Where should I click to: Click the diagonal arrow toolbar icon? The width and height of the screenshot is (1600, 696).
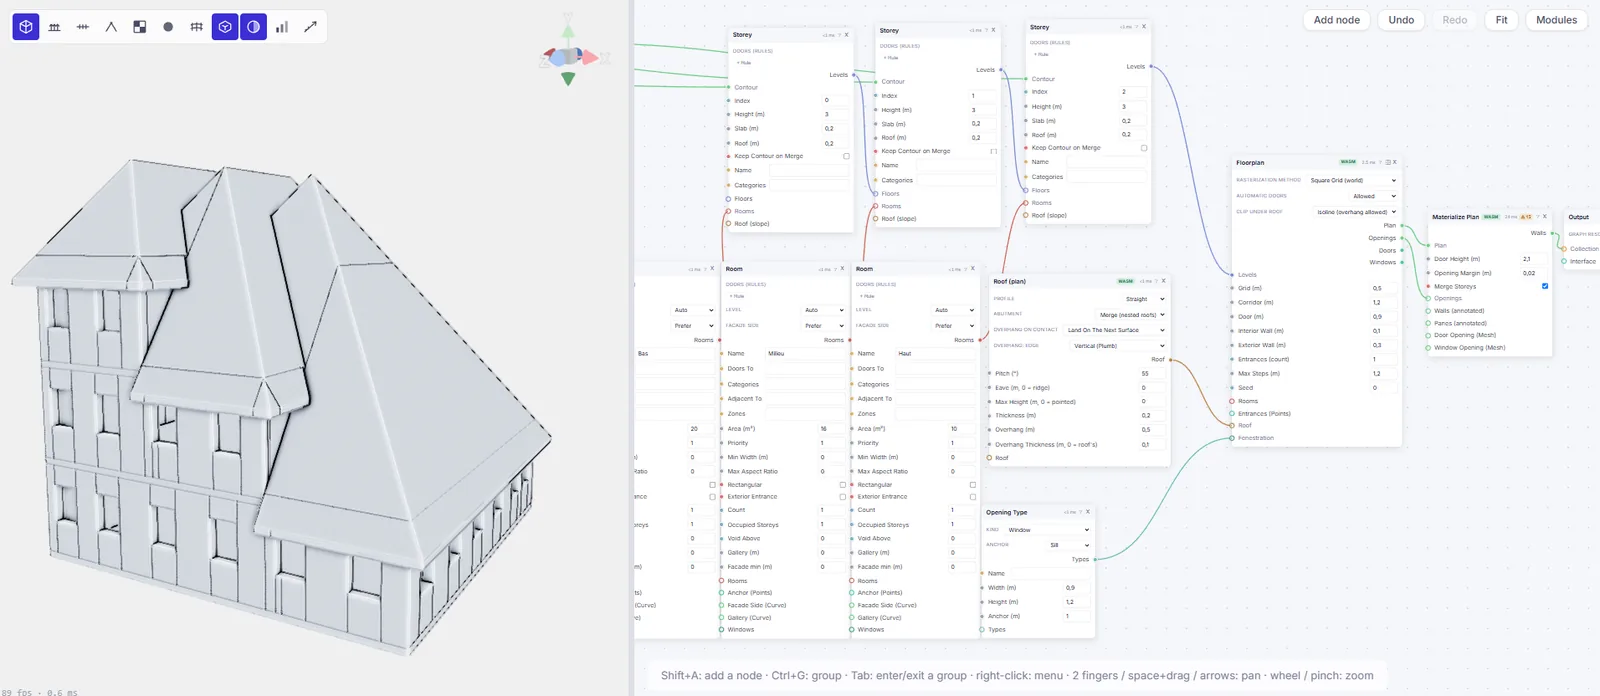click(x=310, y=27)
